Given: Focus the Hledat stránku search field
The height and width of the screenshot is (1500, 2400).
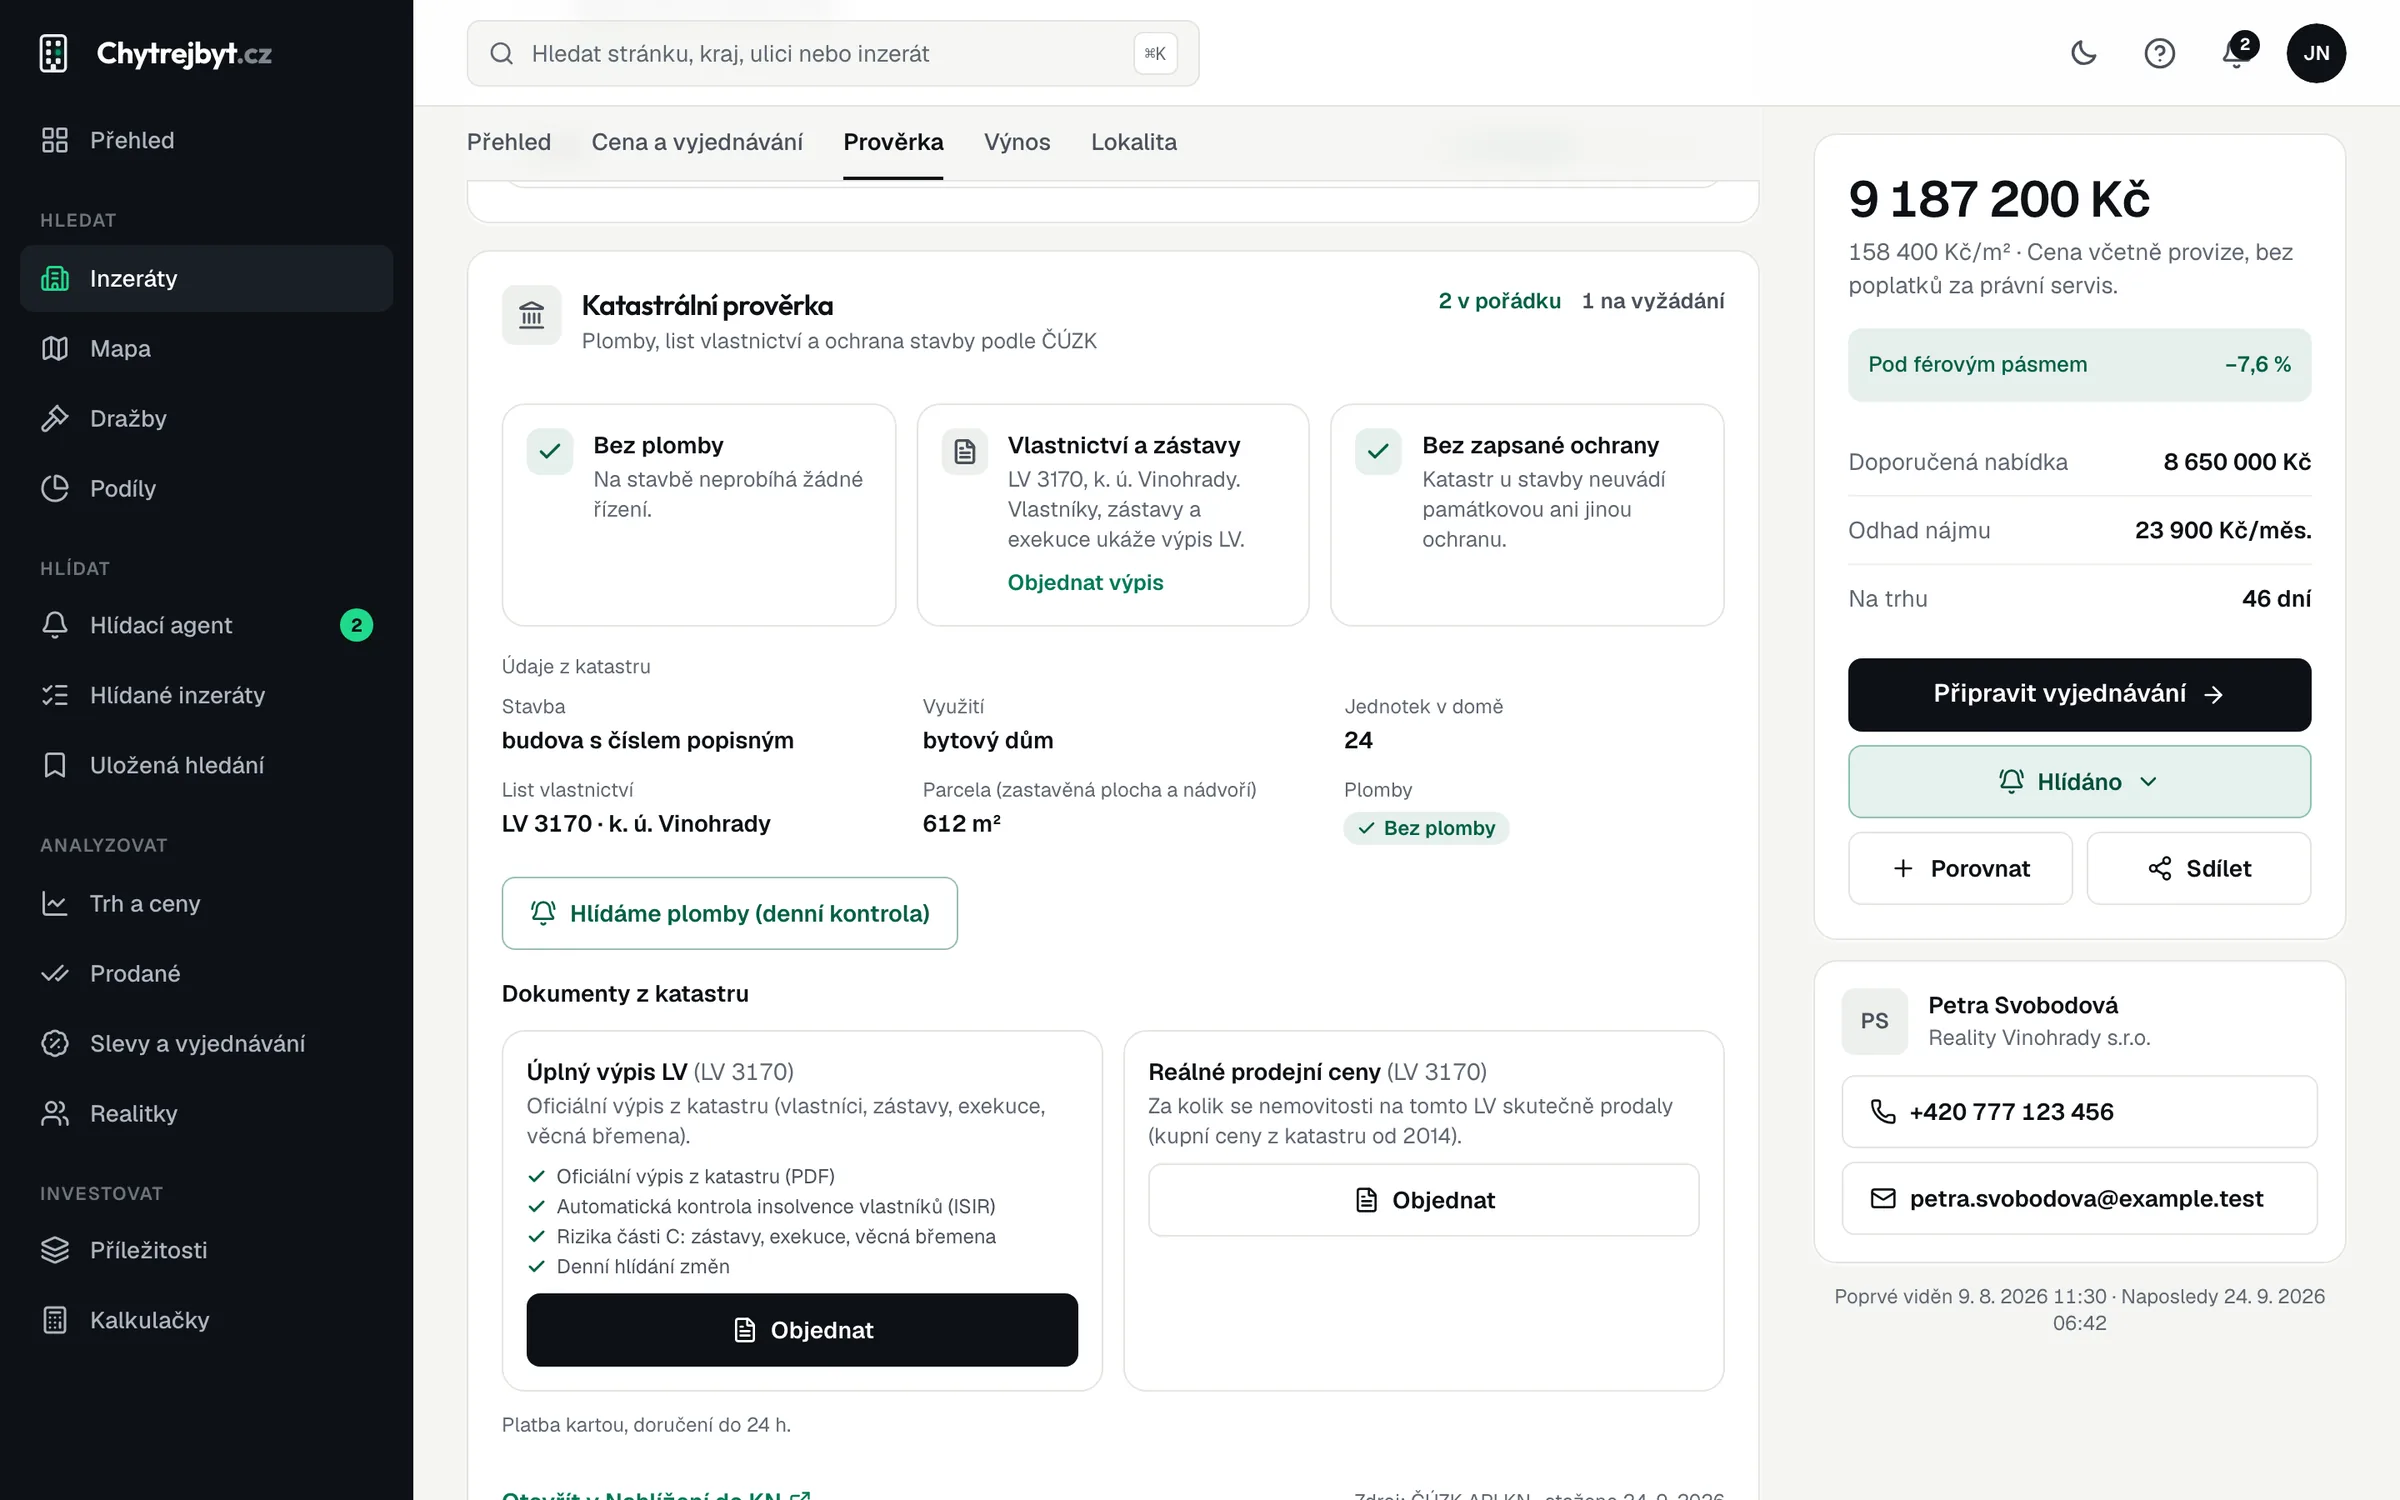Looking at the screenshot, I should (833, 53).
